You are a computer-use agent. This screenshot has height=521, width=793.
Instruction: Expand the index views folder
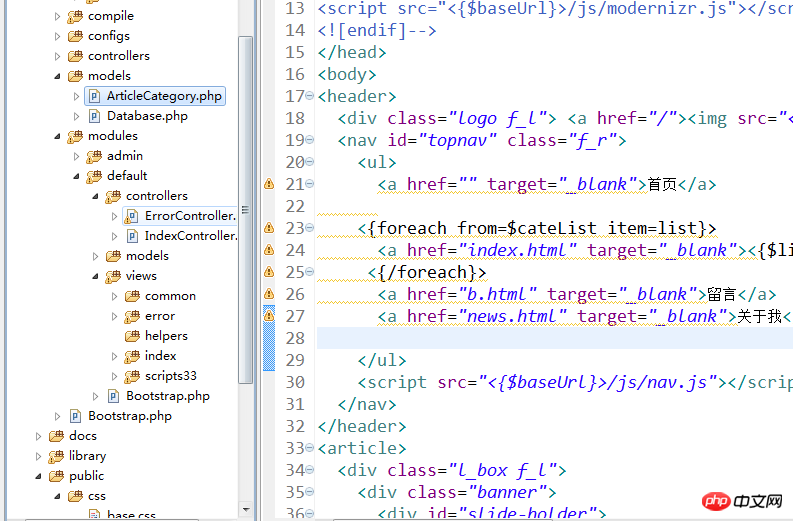[x=114, y=357]
